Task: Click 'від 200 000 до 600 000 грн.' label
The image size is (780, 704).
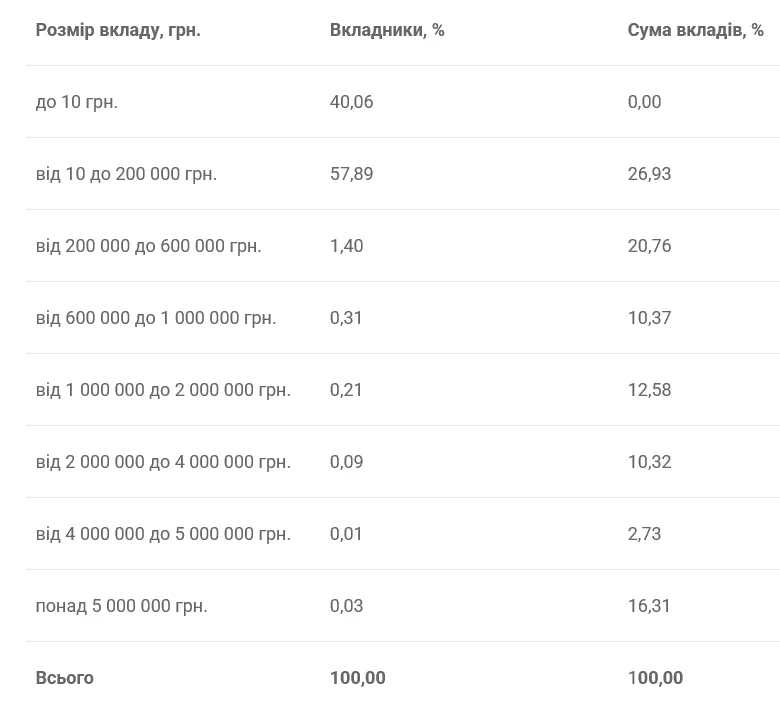Action: click(148, 246)
